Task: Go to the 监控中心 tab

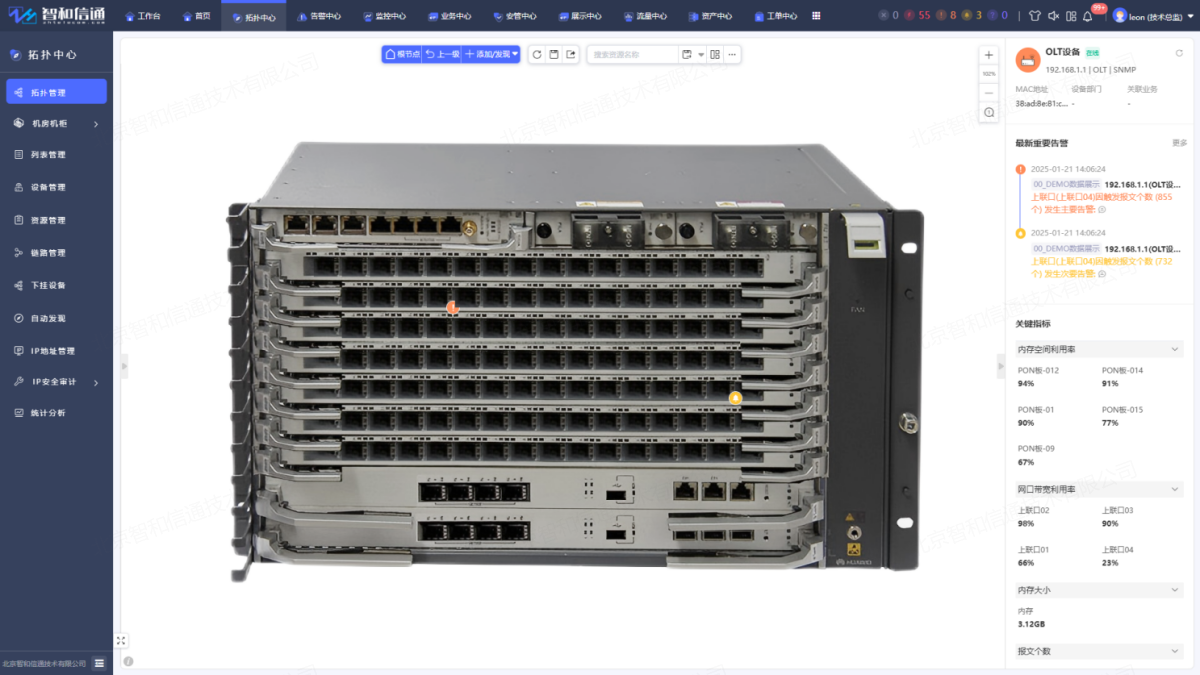Action: [x=384, y=16]
